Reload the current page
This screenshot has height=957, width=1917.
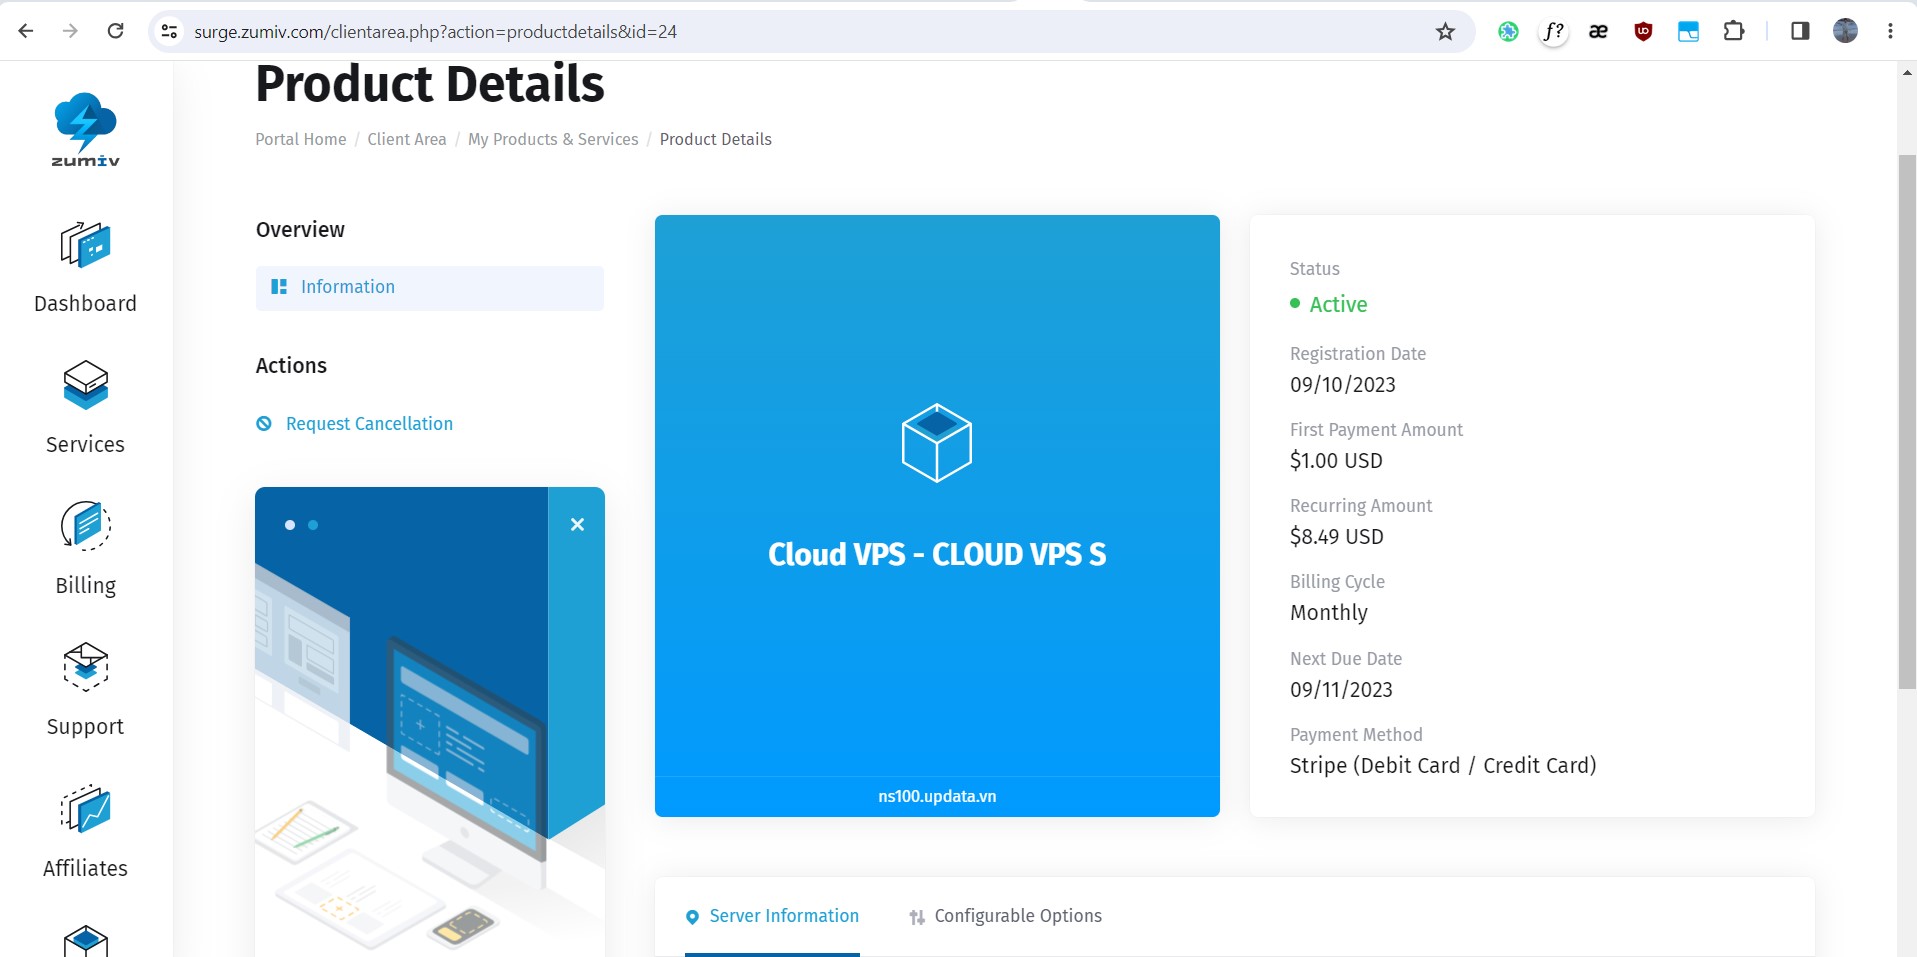(x=116, y=31)
